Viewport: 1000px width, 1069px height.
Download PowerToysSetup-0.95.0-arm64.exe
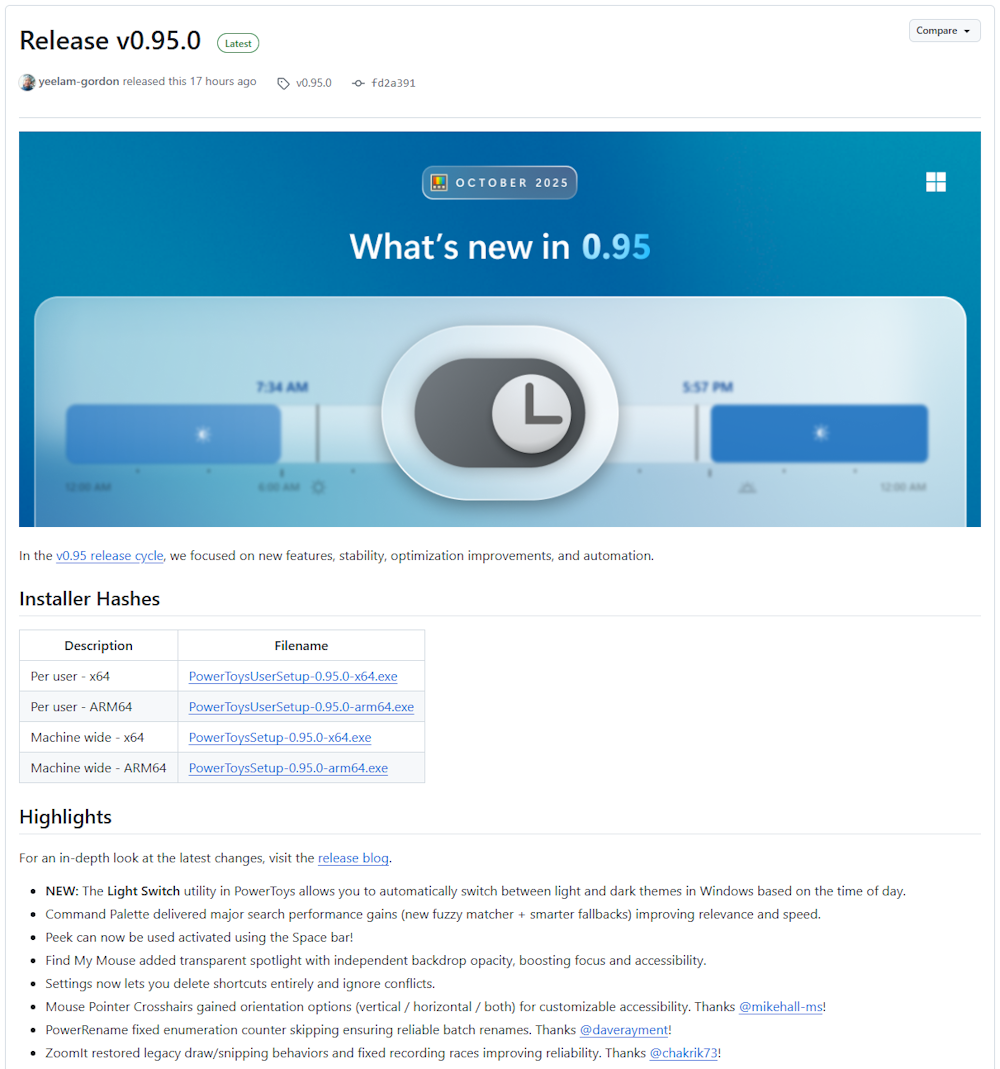click(x=288, y=768)
